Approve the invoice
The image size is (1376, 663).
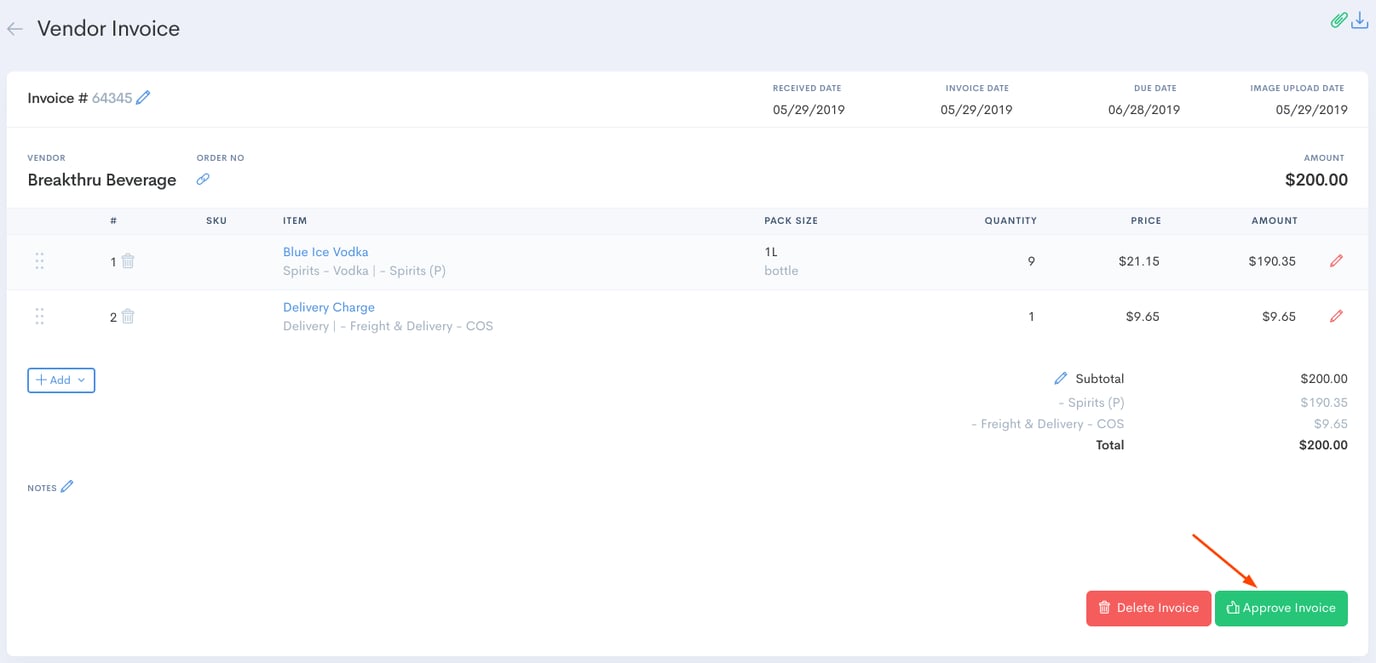click(x=1281, y=607)
